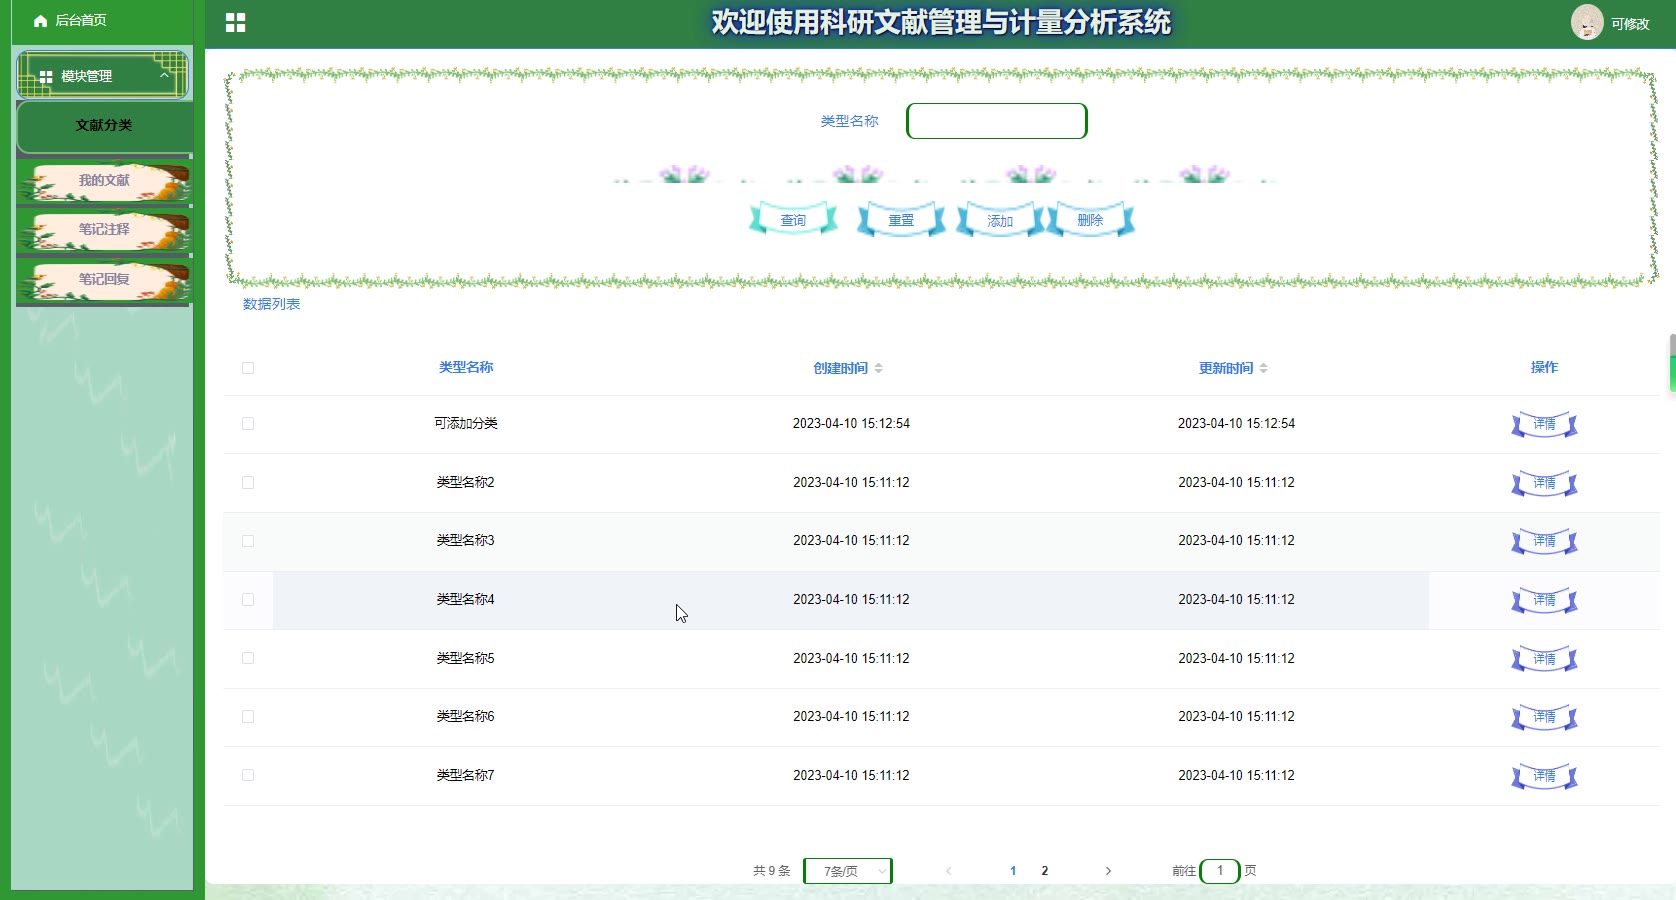Click the vertical scrollbar thumb at right edge
Viewport: 1676px width, 900px height.
point(1672,363)
